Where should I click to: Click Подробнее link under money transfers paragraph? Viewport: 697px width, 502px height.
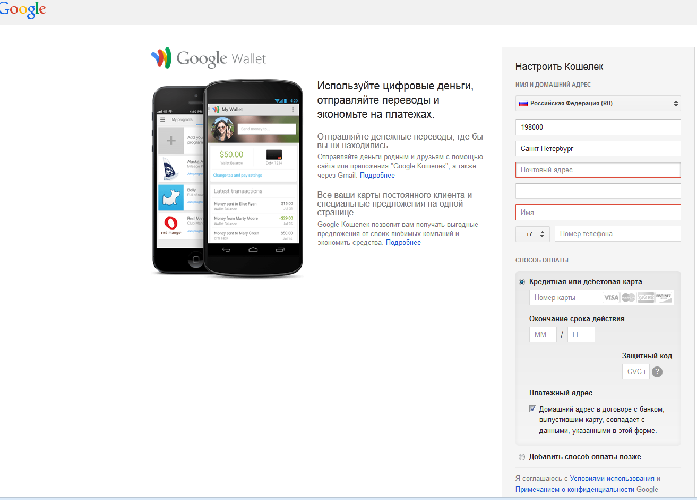[x=377, y=175]
